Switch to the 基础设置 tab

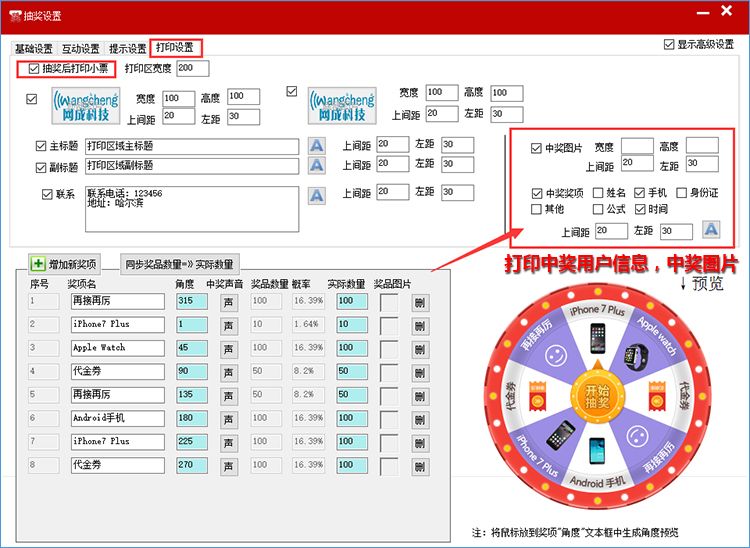[33, 48]
